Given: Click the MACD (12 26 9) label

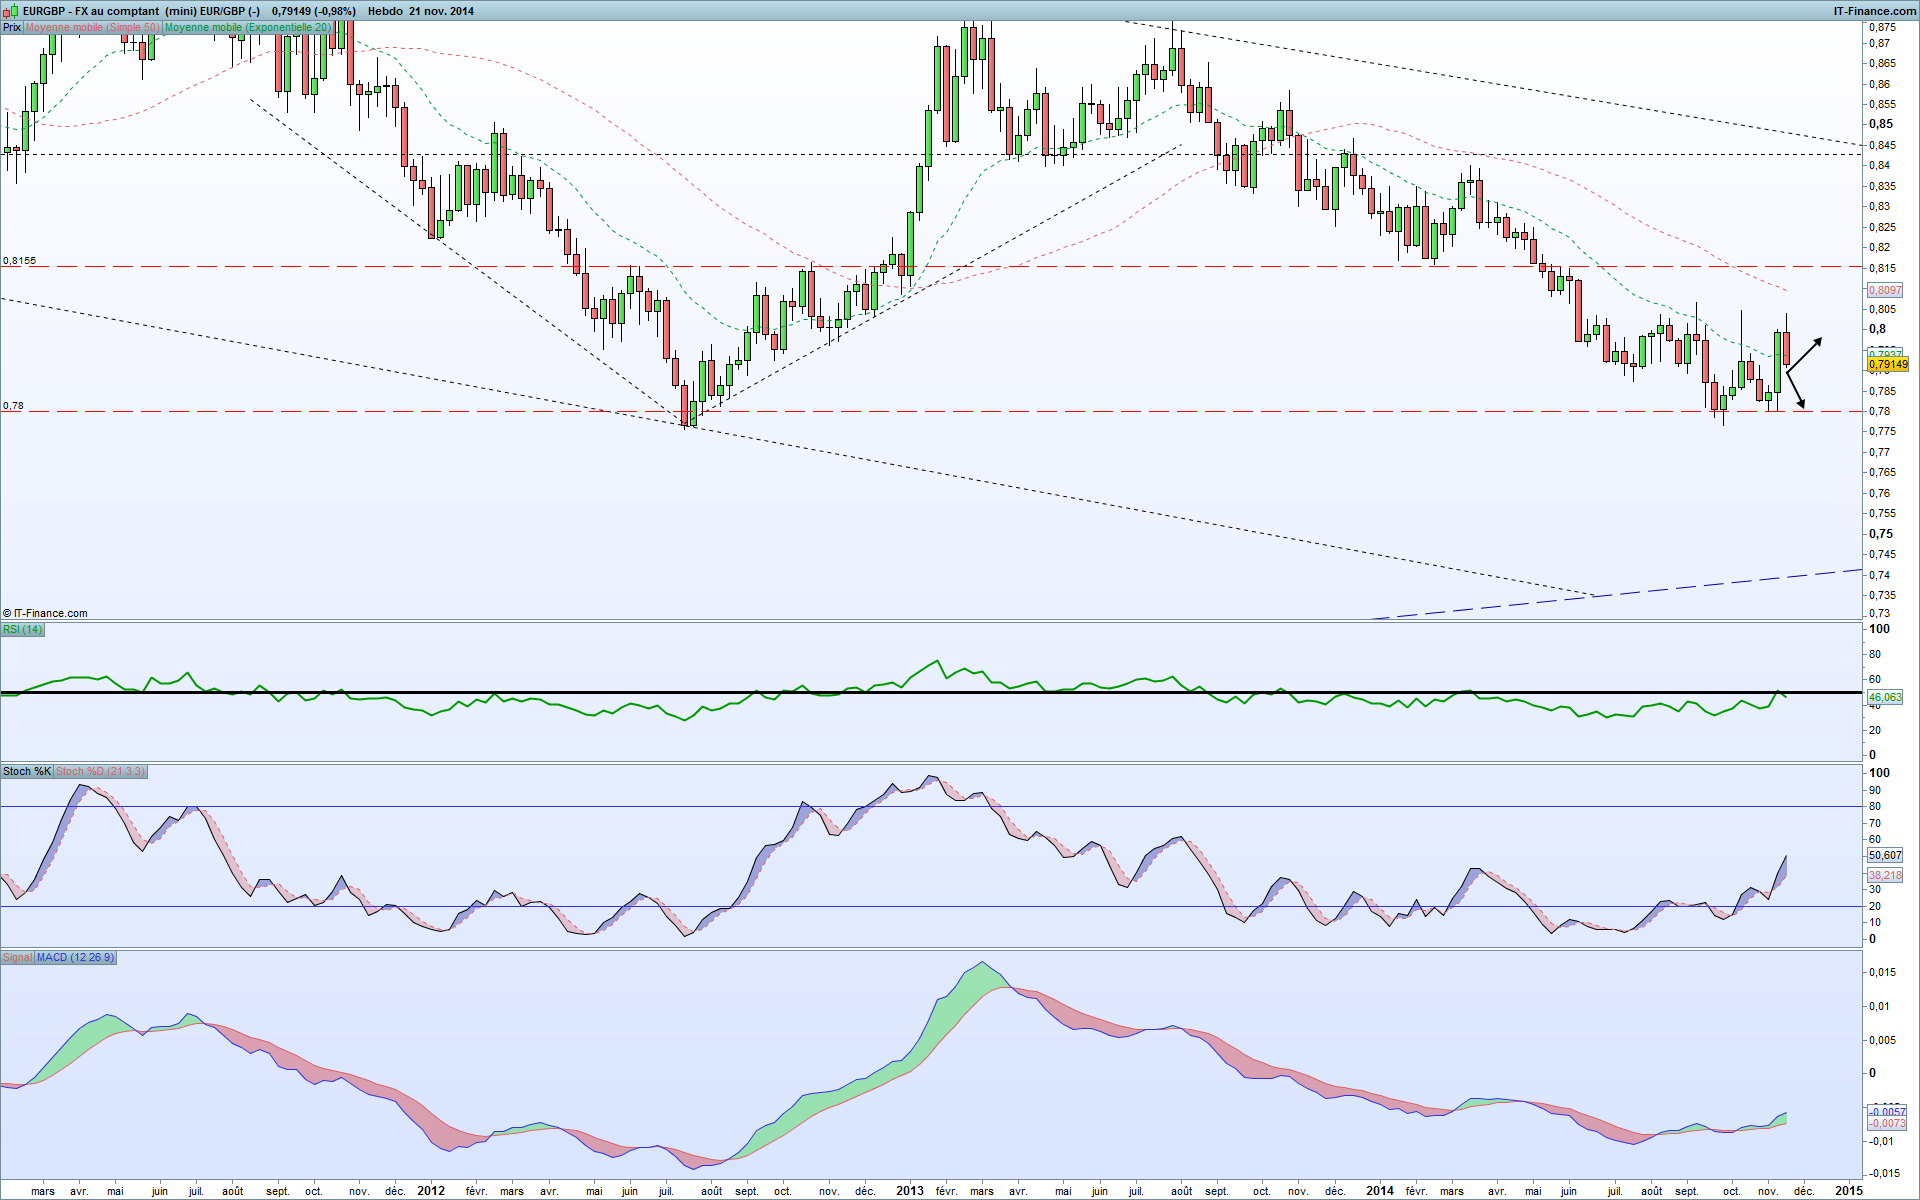Looking at the screenshot, I should click(76, 957).
